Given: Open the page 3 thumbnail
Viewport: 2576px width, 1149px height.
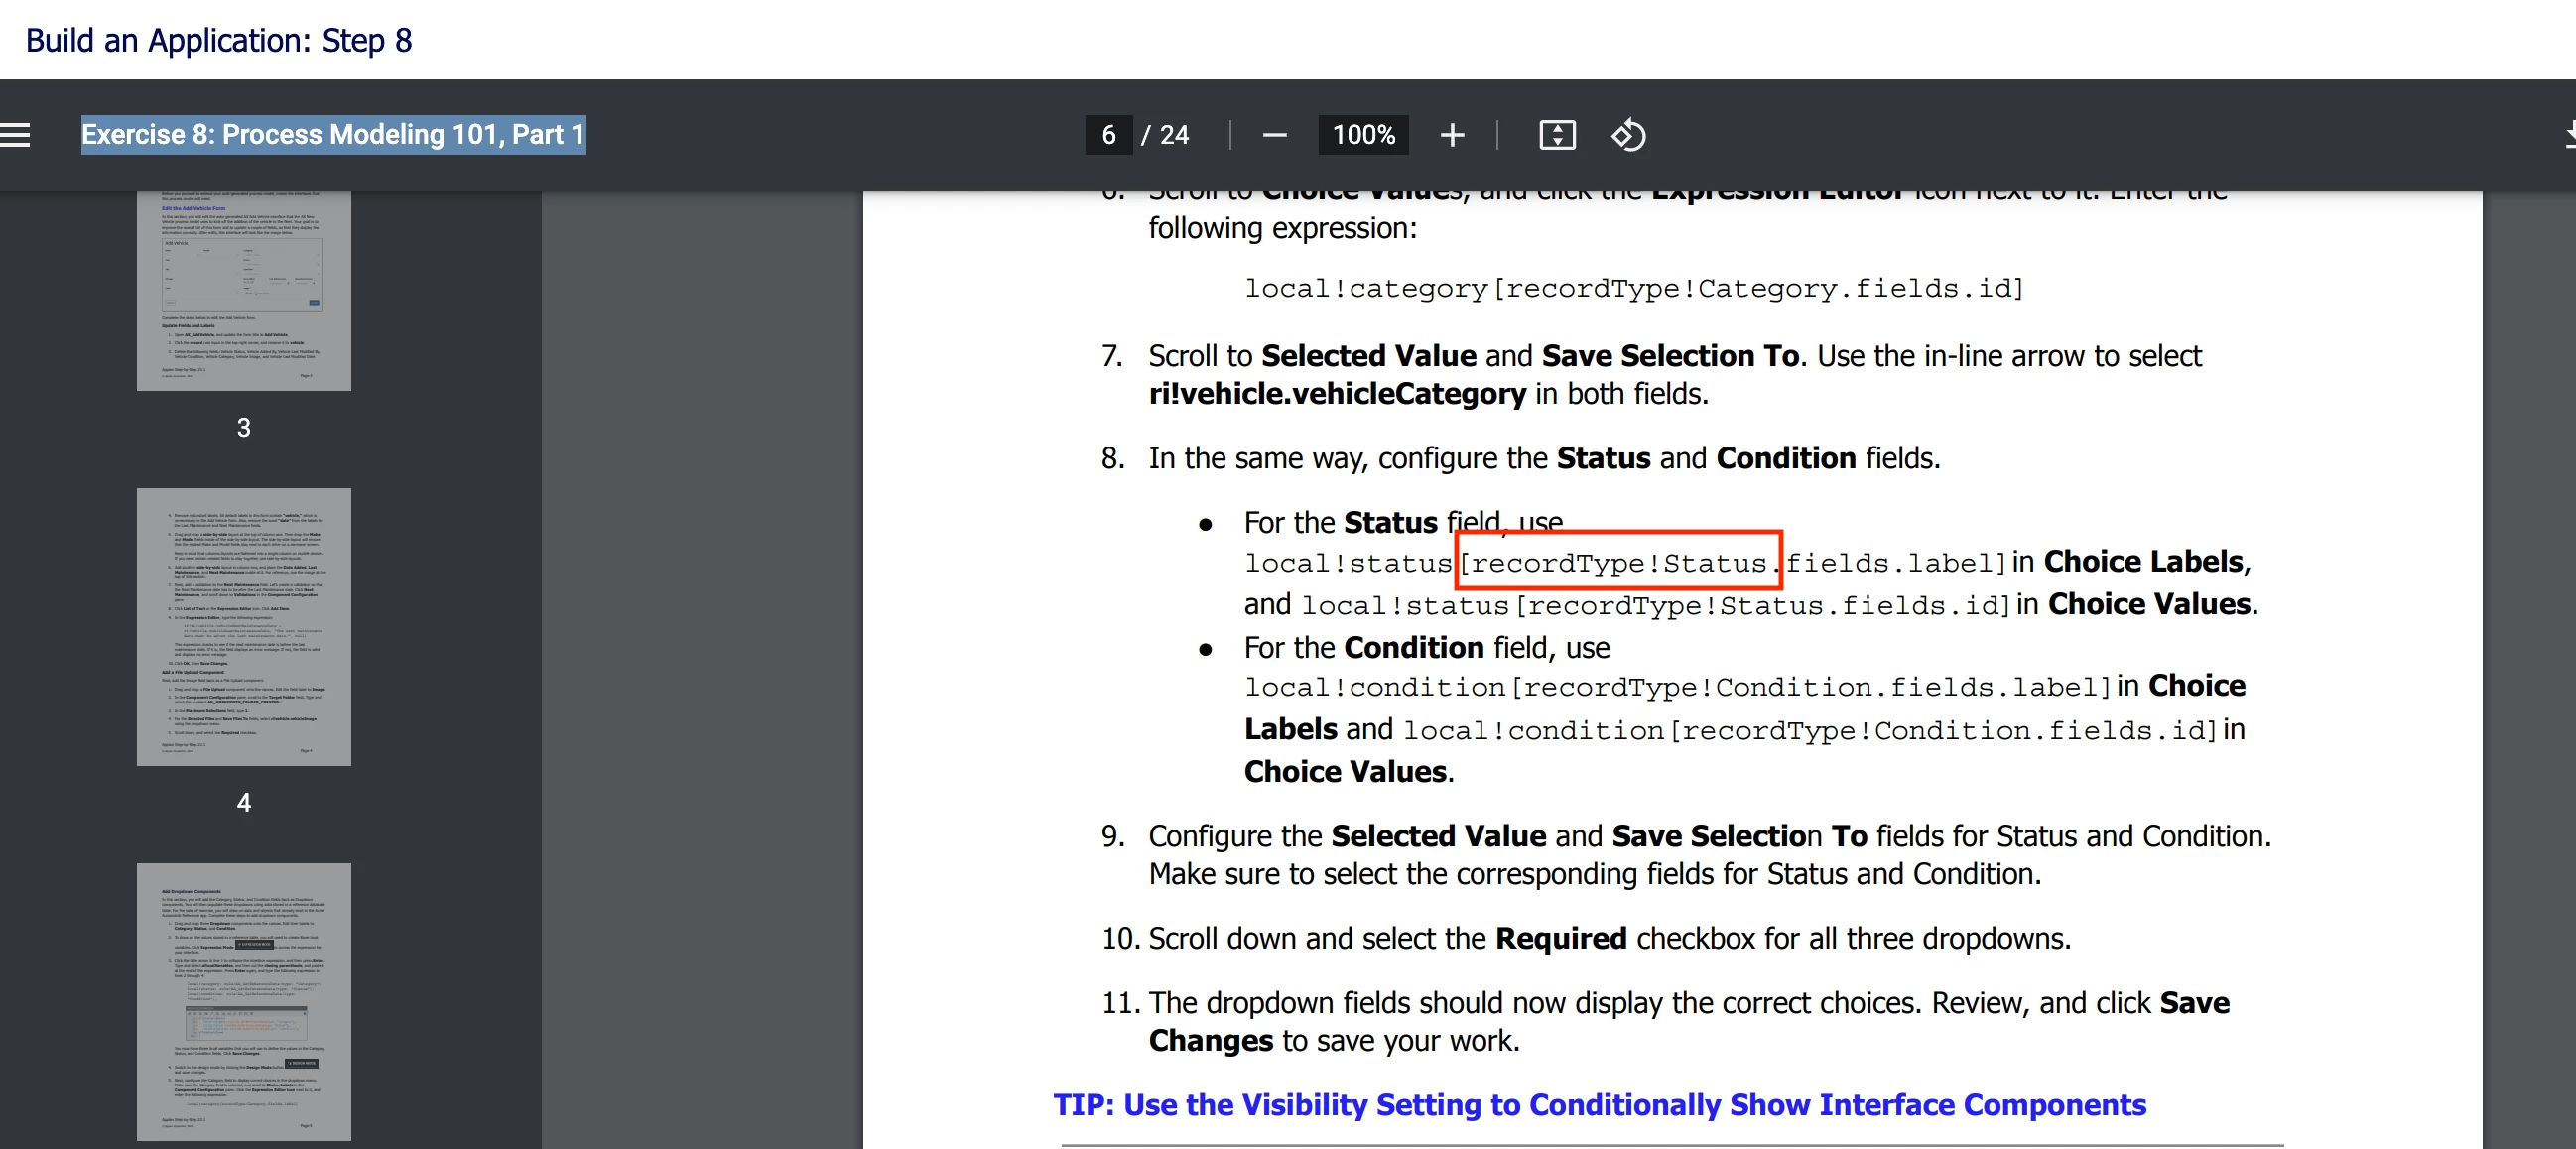Looking at the screenshot, I should pyautogui.click(x=244, y=290).
